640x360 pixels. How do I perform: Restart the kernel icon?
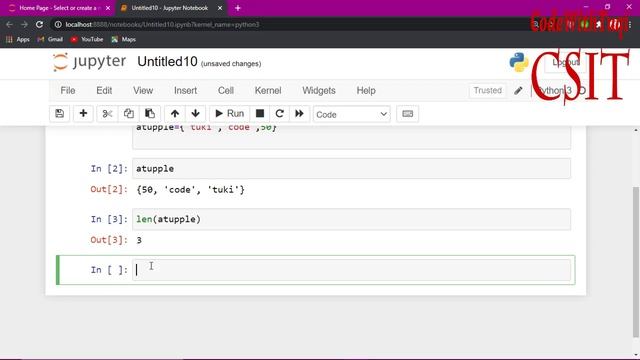coord(280,114)
